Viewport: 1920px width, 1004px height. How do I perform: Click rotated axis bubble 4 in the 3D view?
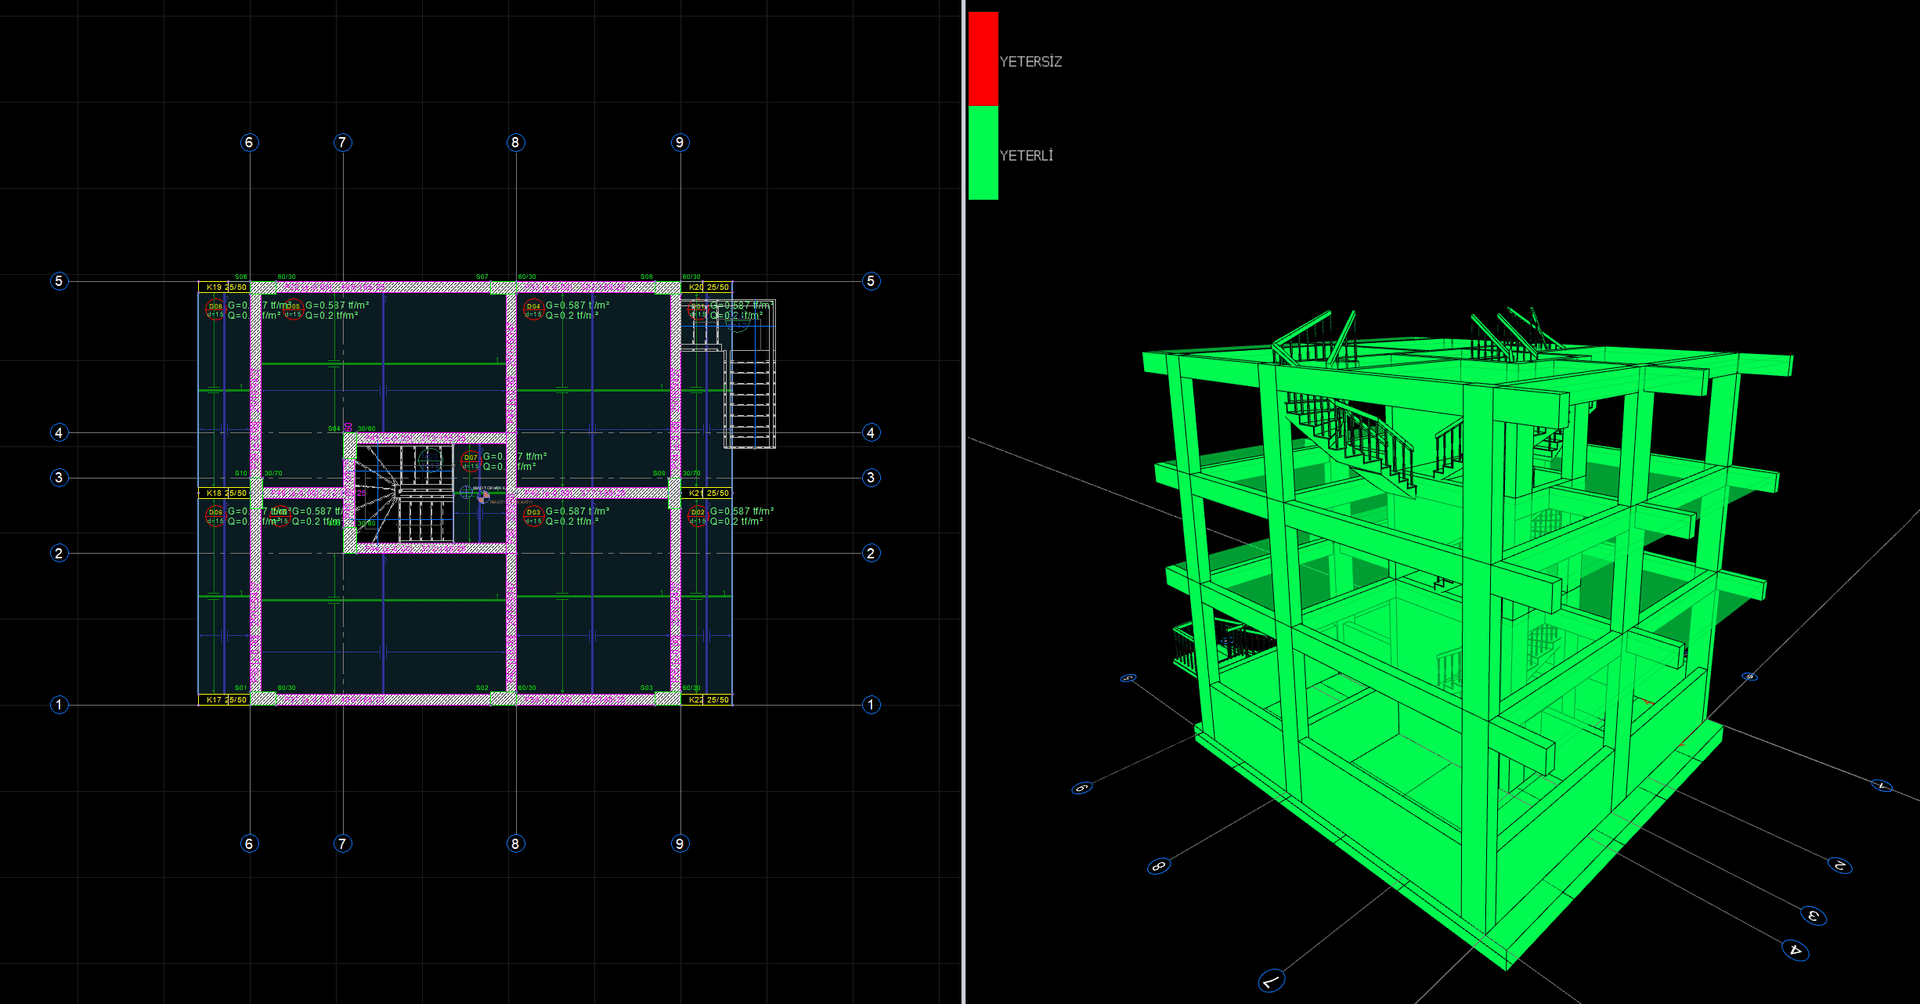coord(1795,950)
